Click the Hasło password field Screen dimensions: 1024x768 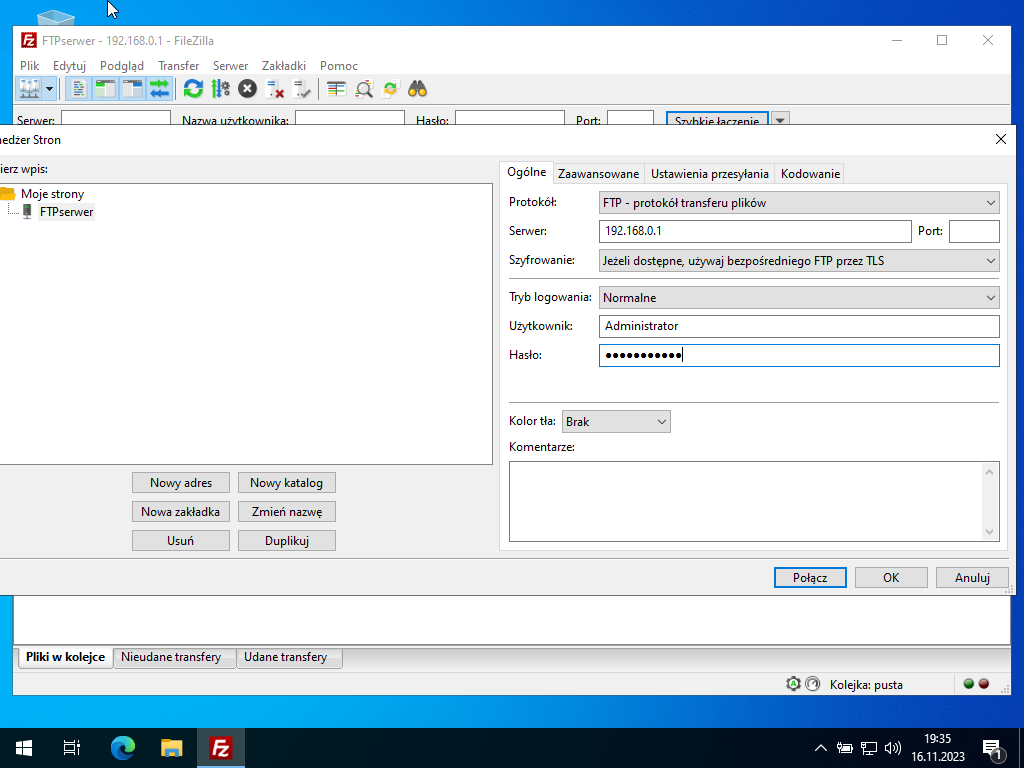(799, 355)
